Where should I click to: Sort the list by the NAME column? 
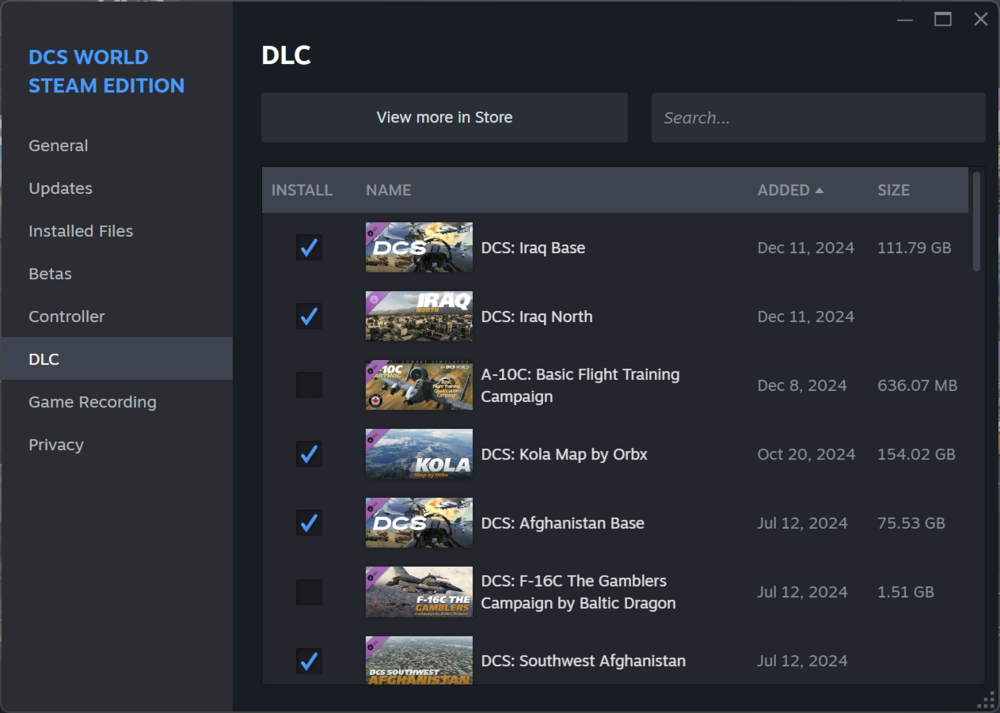pyautogui.click(x=388, y=190)
